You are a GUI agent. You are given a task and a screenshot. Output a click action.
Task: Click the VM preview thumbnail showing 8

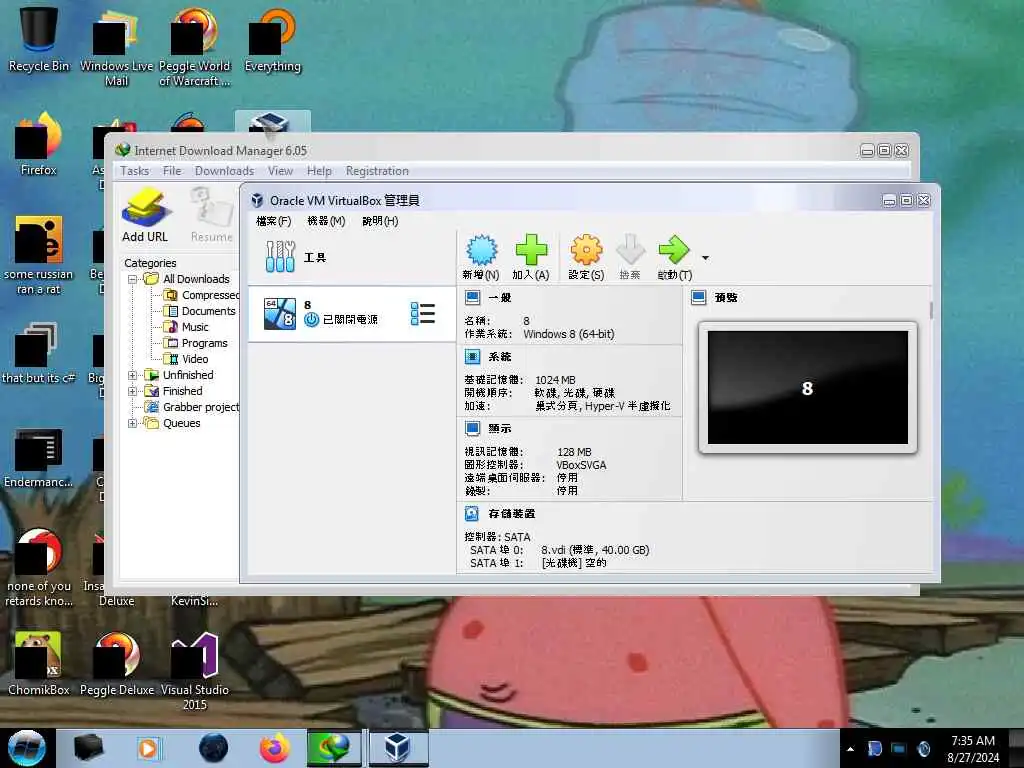[x=808, y=387]
